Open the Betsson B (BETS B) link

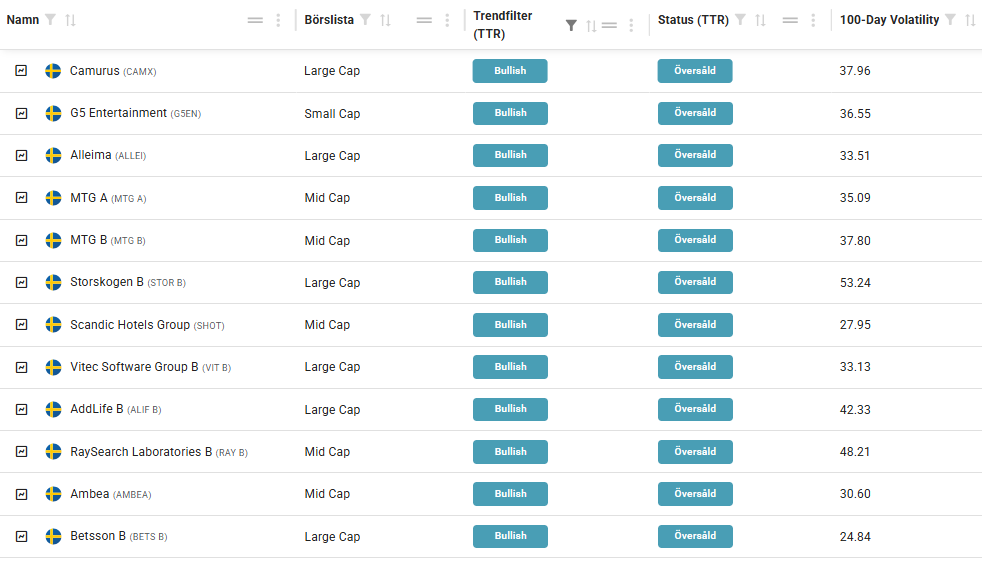[x=118, y=537]
